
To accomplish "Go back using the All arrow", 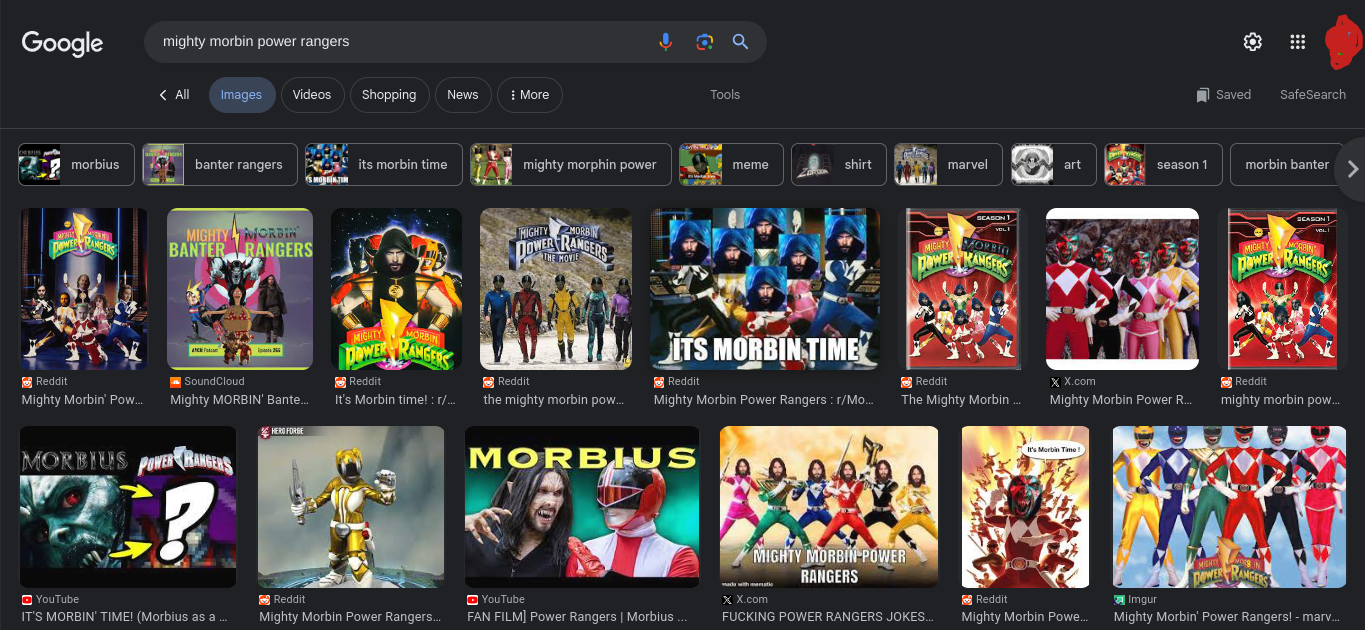I will coord(174,95).
